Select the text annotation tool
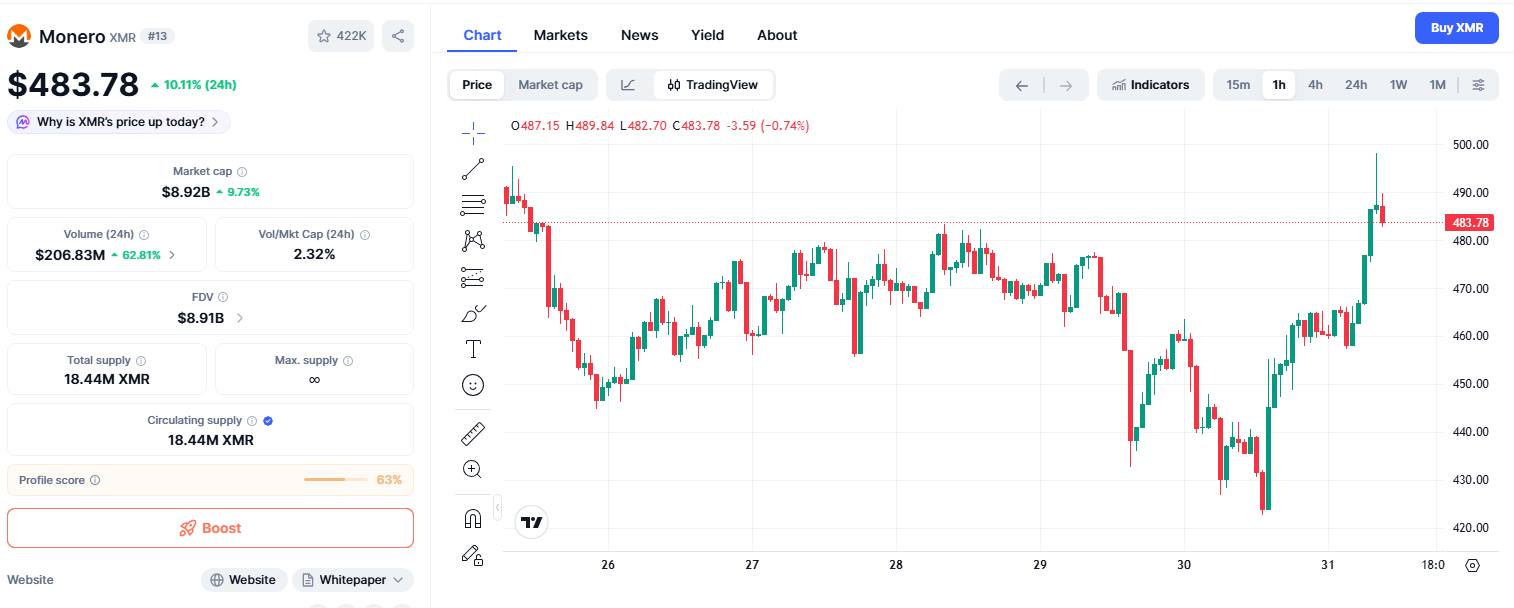1514x608 pixels. pos(473,349)
